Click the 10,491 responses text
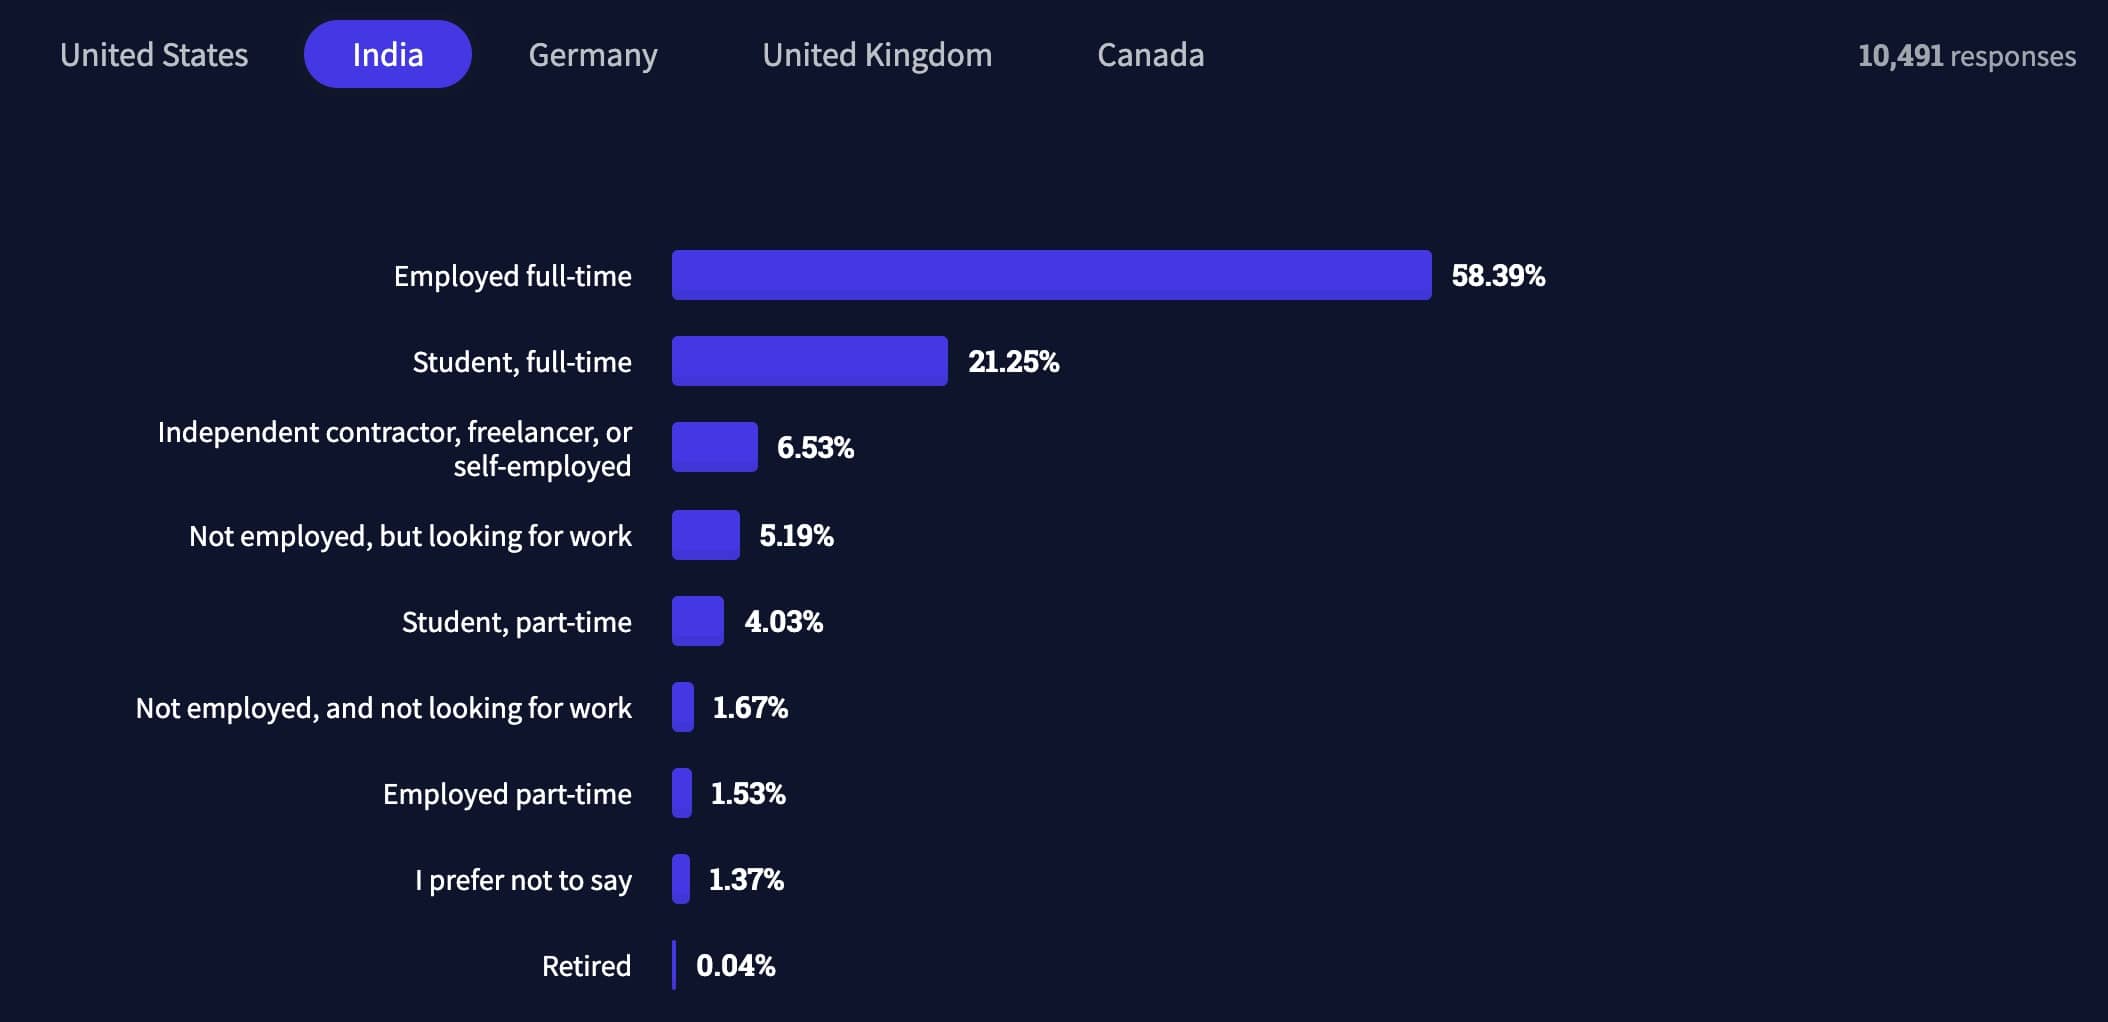 point(1966,56)
